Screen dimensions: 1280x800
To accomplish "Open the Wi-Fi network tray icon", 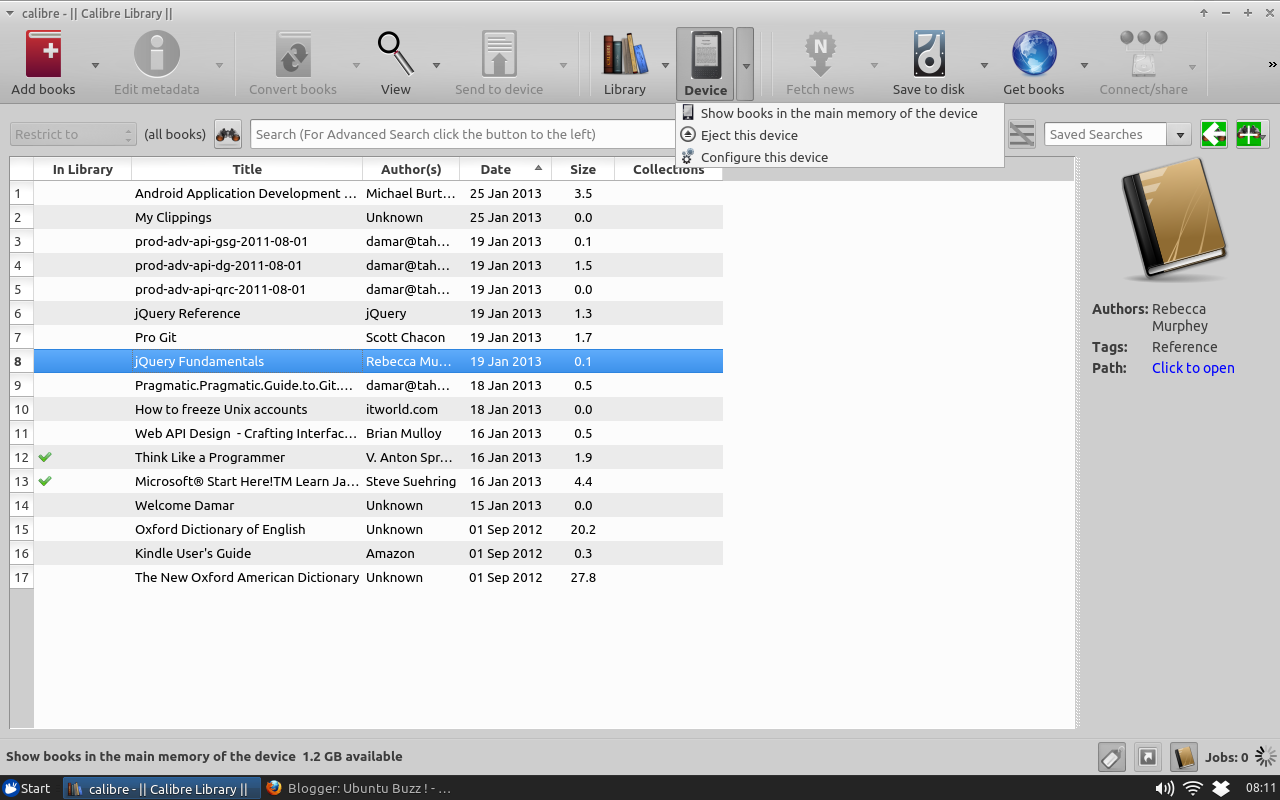I will (1193, 788).
